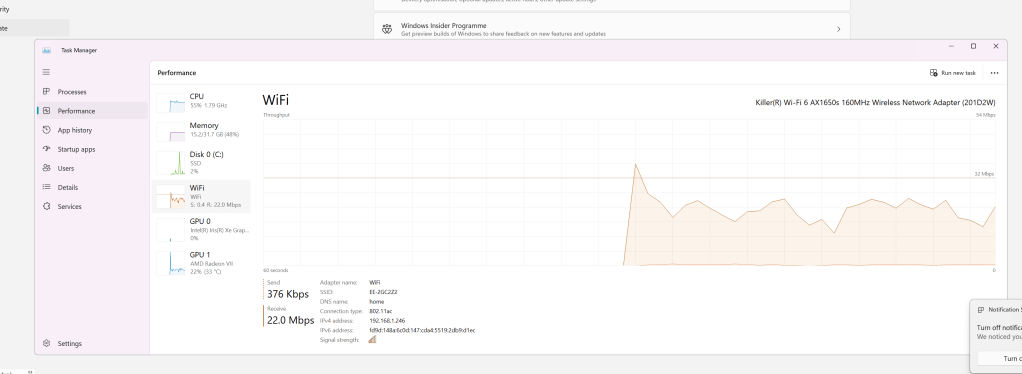Click the 54 Mbps graph scale label
The height and width of the screenshot is (374, 1022).
point(986,115)
